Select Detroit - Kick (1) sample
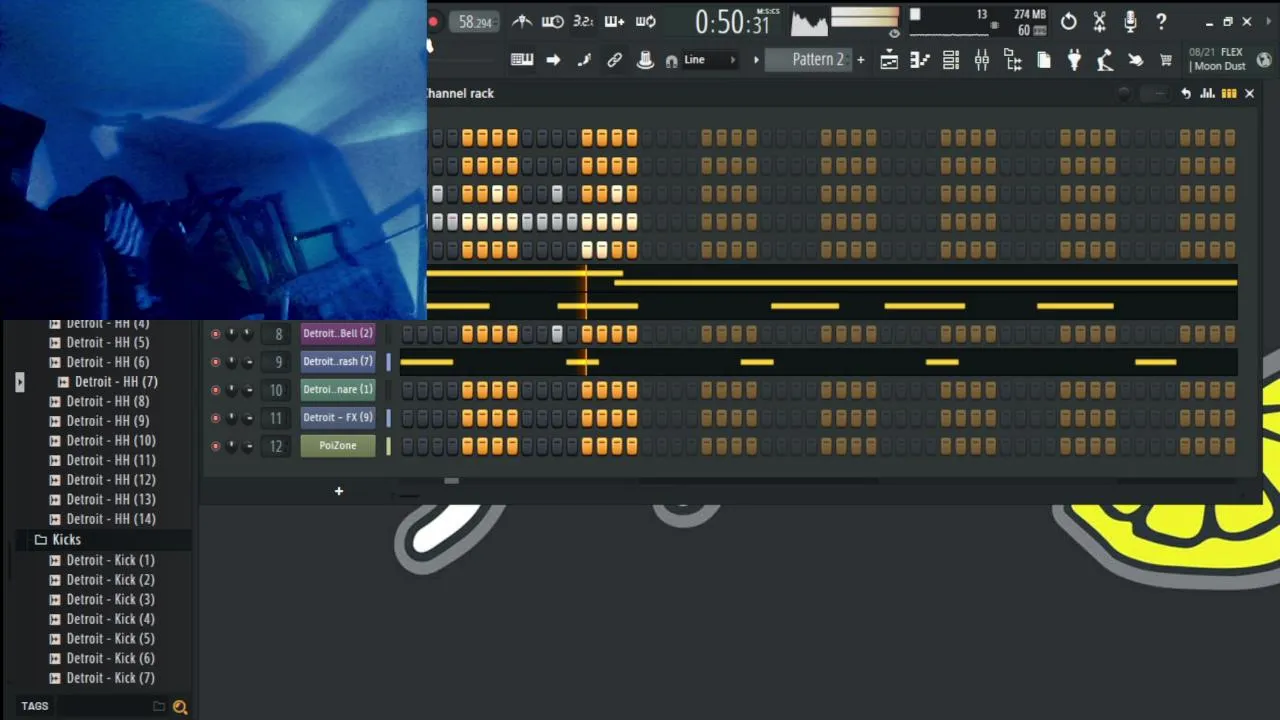Viewport: 1280px width, 720px height. pyautogui.click(x=110, y=560)
